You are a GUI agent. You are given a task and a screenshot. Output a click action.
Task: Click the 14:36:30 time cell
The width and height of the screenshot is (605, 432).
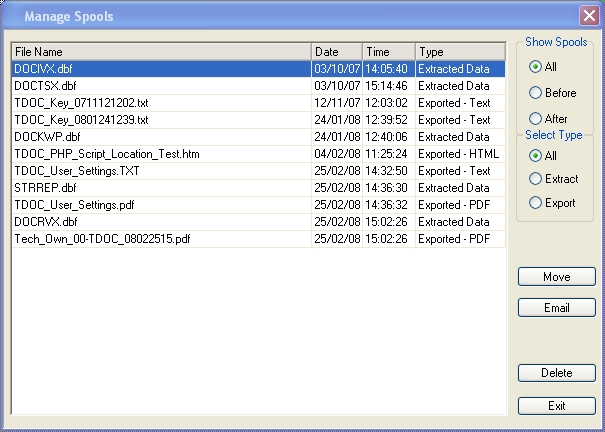389,188
